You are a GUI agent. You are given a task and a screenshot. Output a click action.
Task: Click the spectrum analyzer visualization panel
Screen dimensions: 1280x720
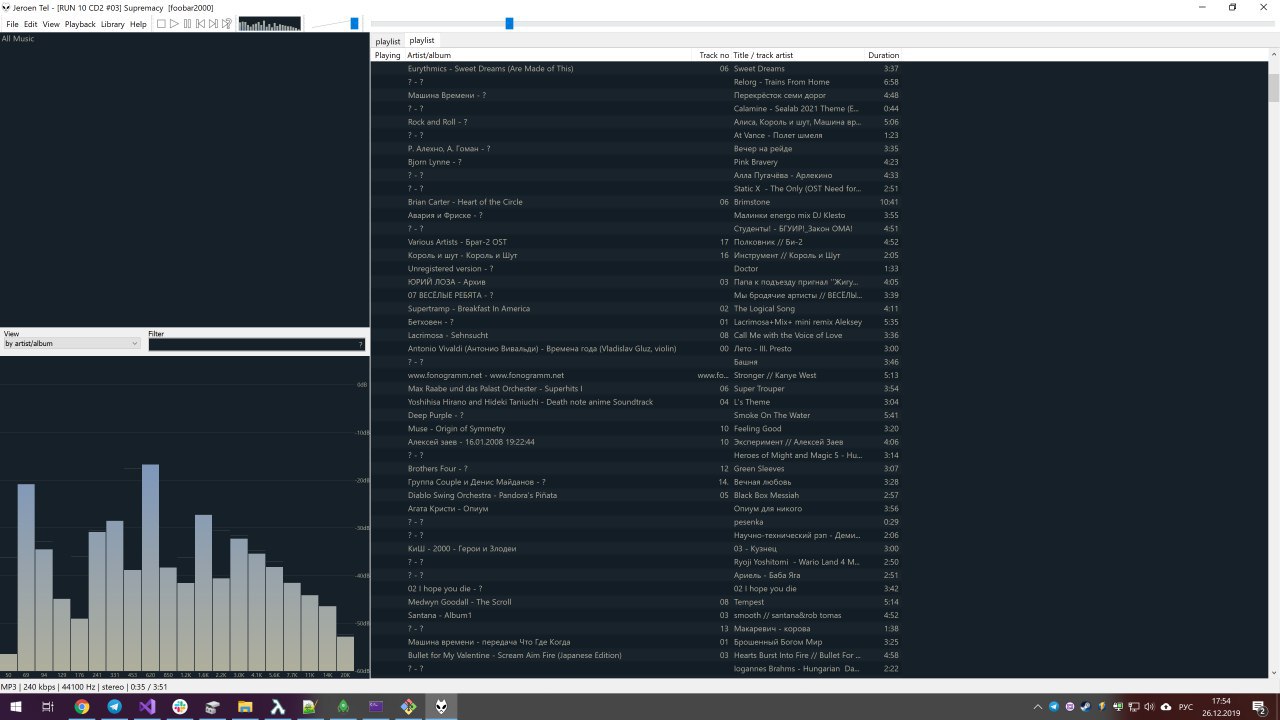point(185,515)
